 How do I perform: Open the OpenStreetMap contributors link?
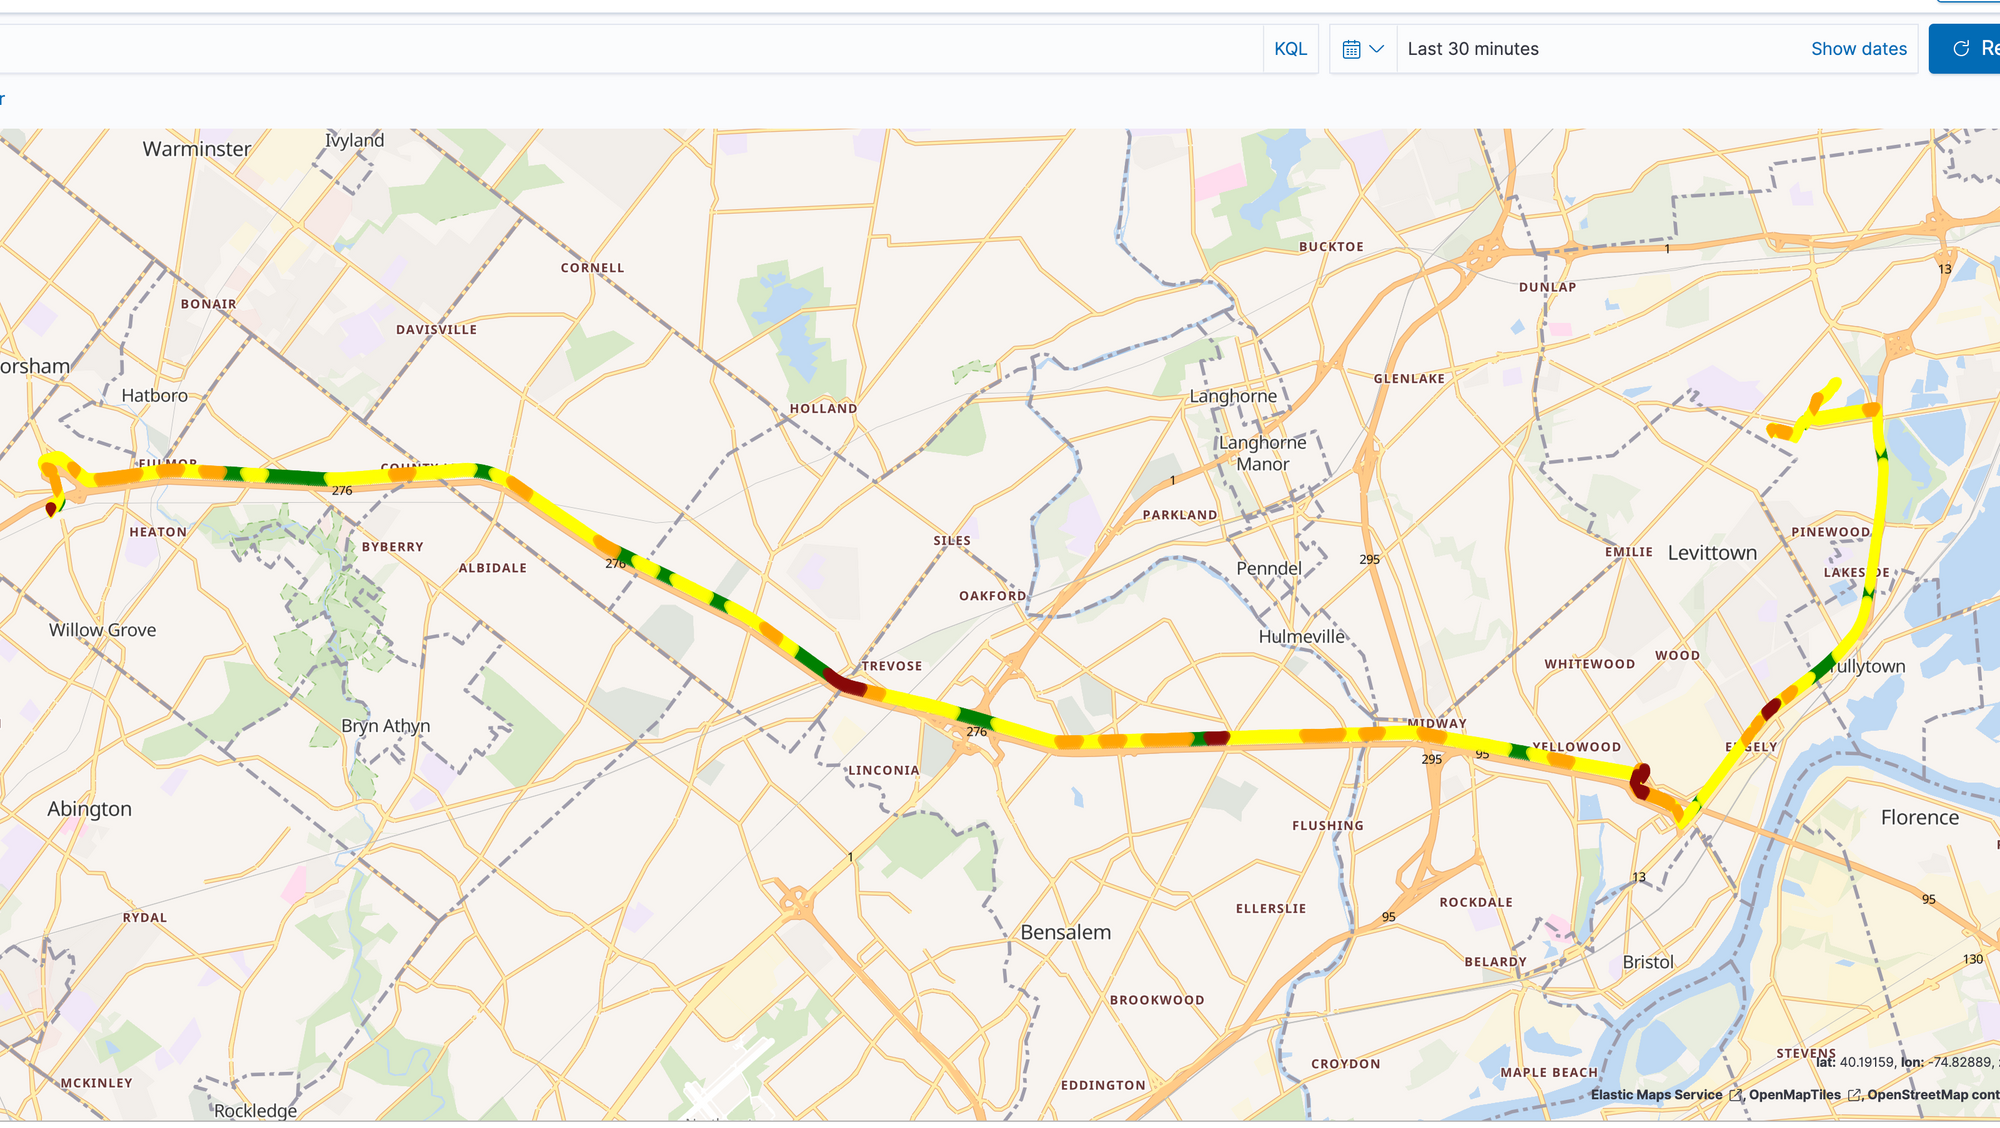coord(1932,1095)
